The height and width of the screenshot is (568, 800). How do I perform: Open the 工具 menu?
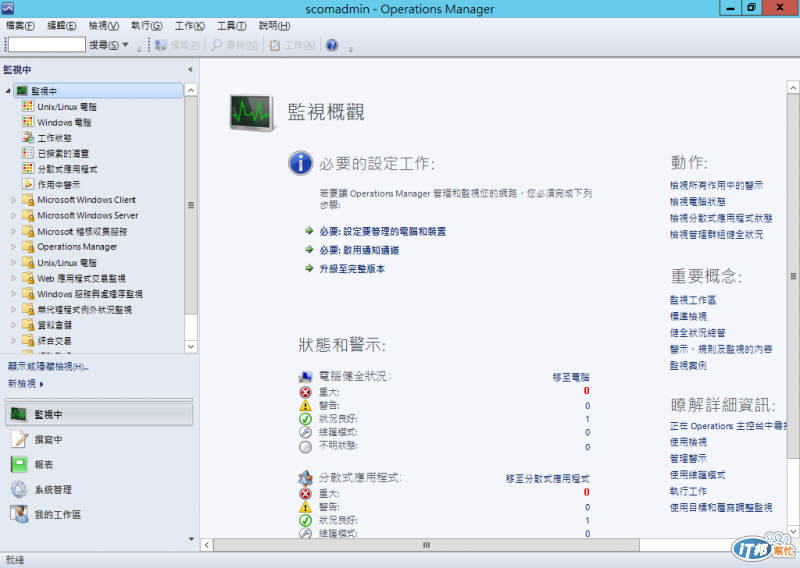232,26
